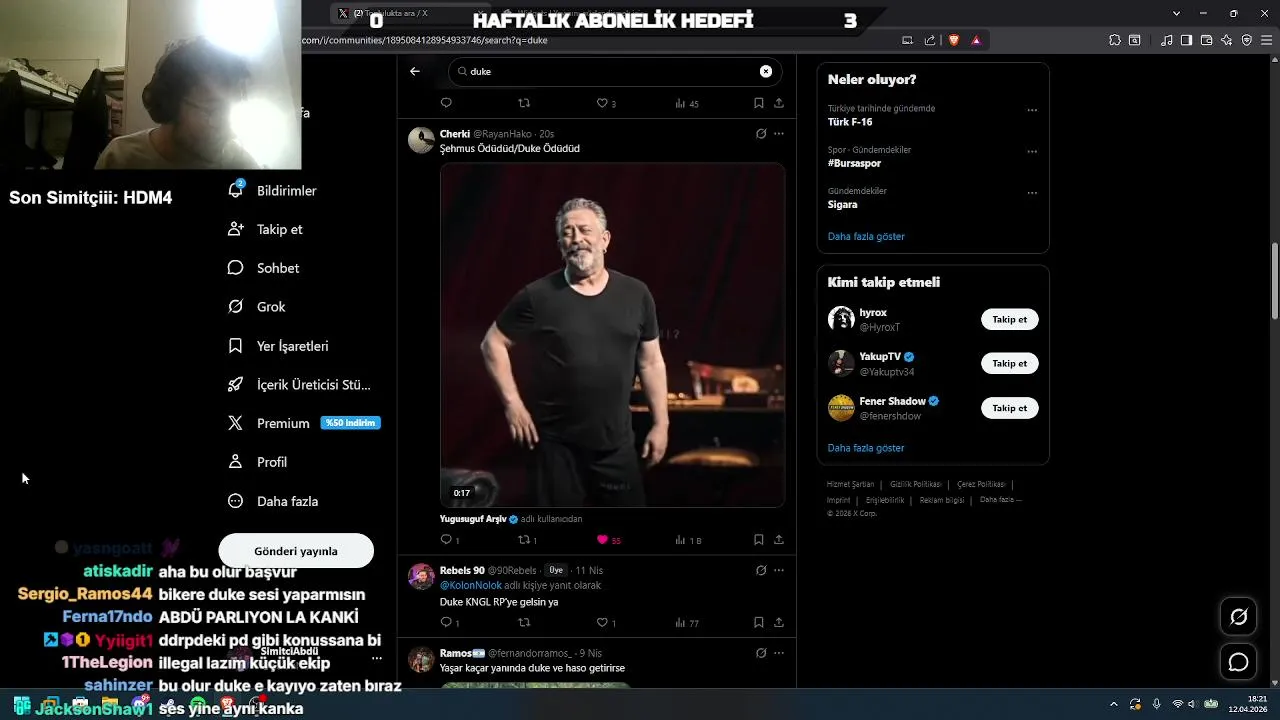Open Grok from the sidebar
Screen dimensions: 1280x720
click(x=257, y=307)
